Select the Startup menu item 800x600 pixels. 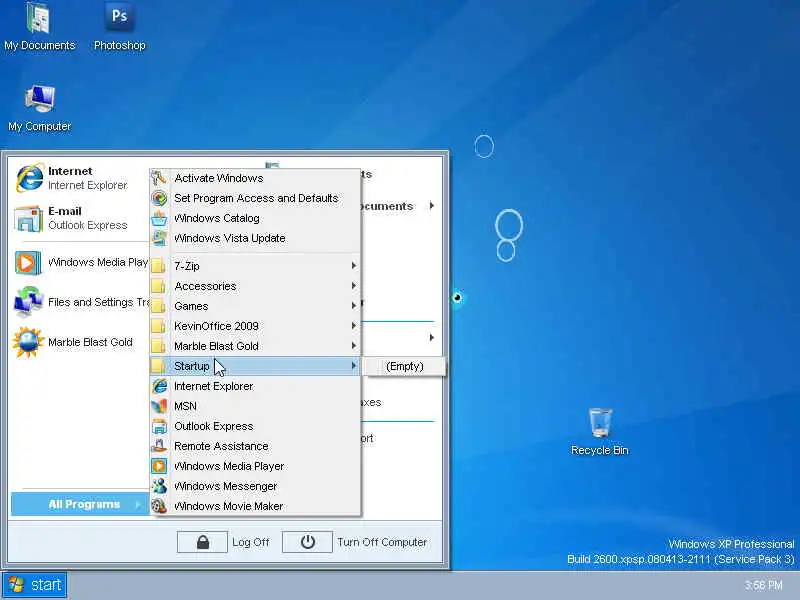256,366
